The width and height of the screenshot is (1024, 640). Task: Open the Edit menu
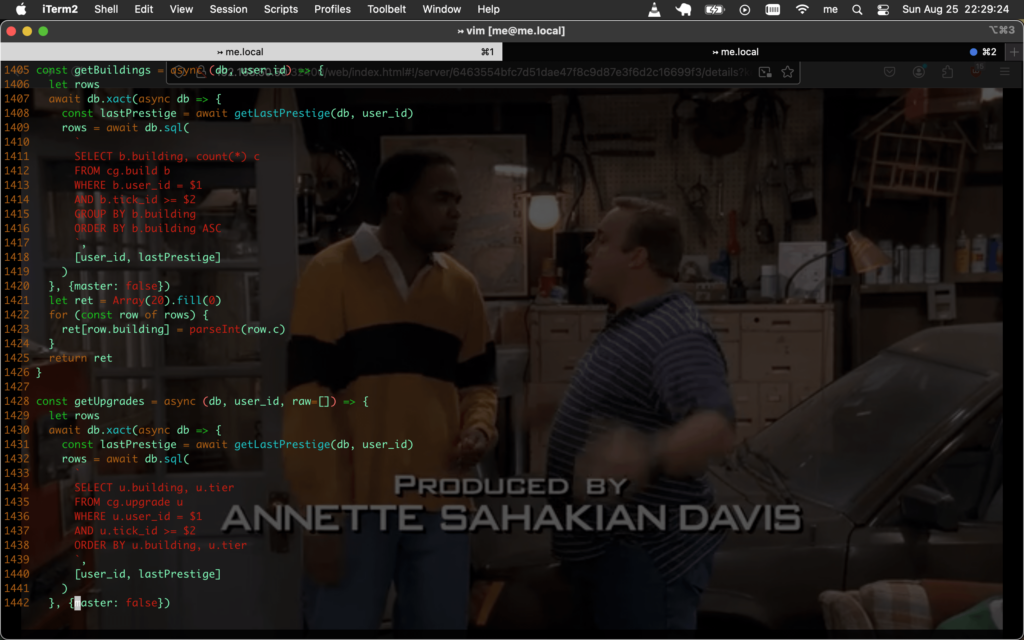coord(144,9)
